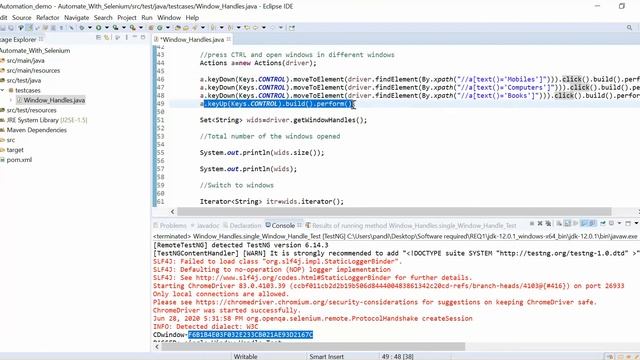The width and height of the screenshot is (640, 360).
Task: Click the Console horizontal scrollbar
Action: click(313, 347)
